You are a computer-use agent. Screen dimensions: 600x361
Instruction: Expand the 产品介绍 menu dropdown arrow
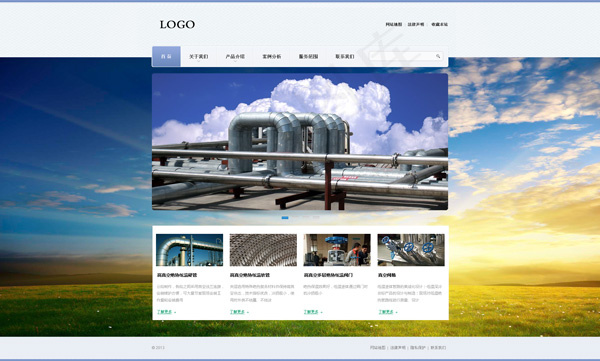pos(235,61)
